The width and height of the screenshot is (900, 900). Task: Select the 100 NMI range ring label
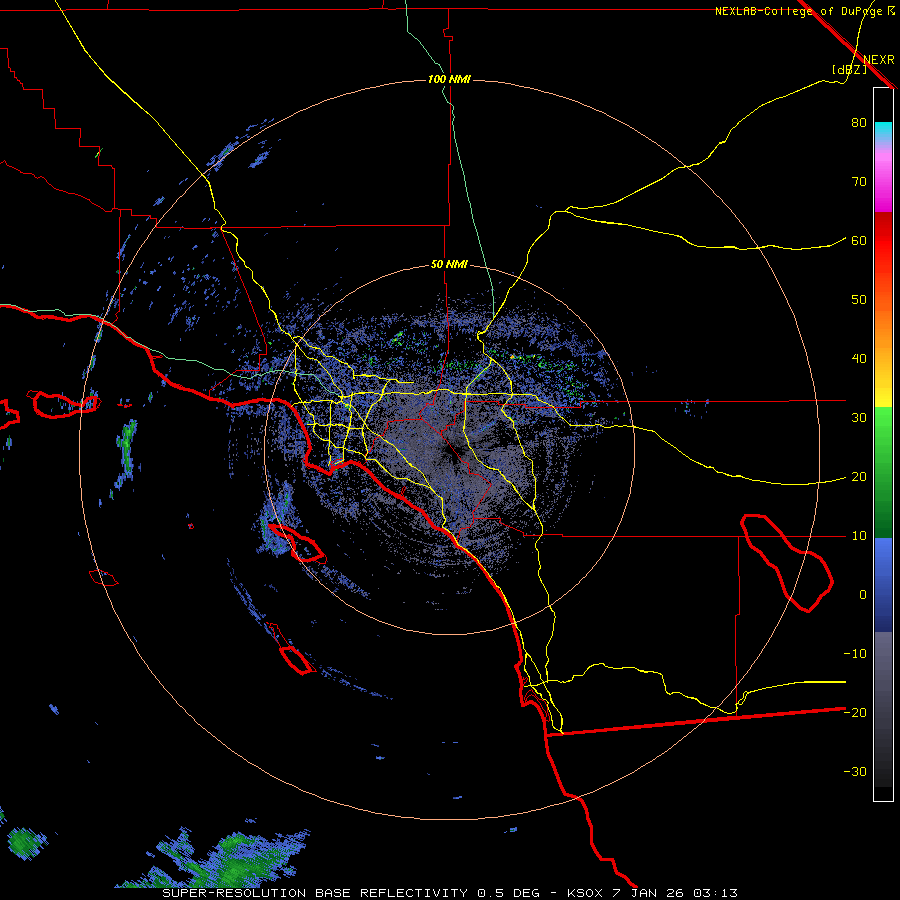(x=449, y=79)
